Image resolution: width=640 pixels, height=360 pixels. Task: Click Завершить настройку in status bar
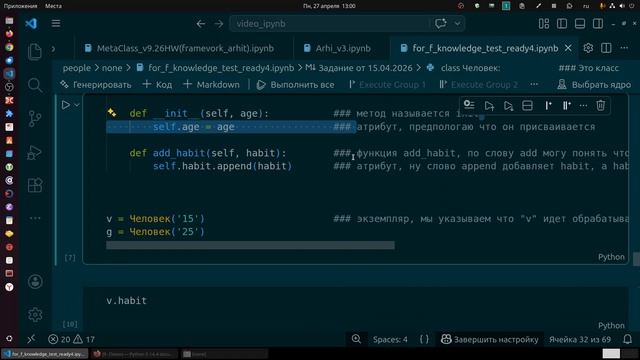click(x=490, y=339)
